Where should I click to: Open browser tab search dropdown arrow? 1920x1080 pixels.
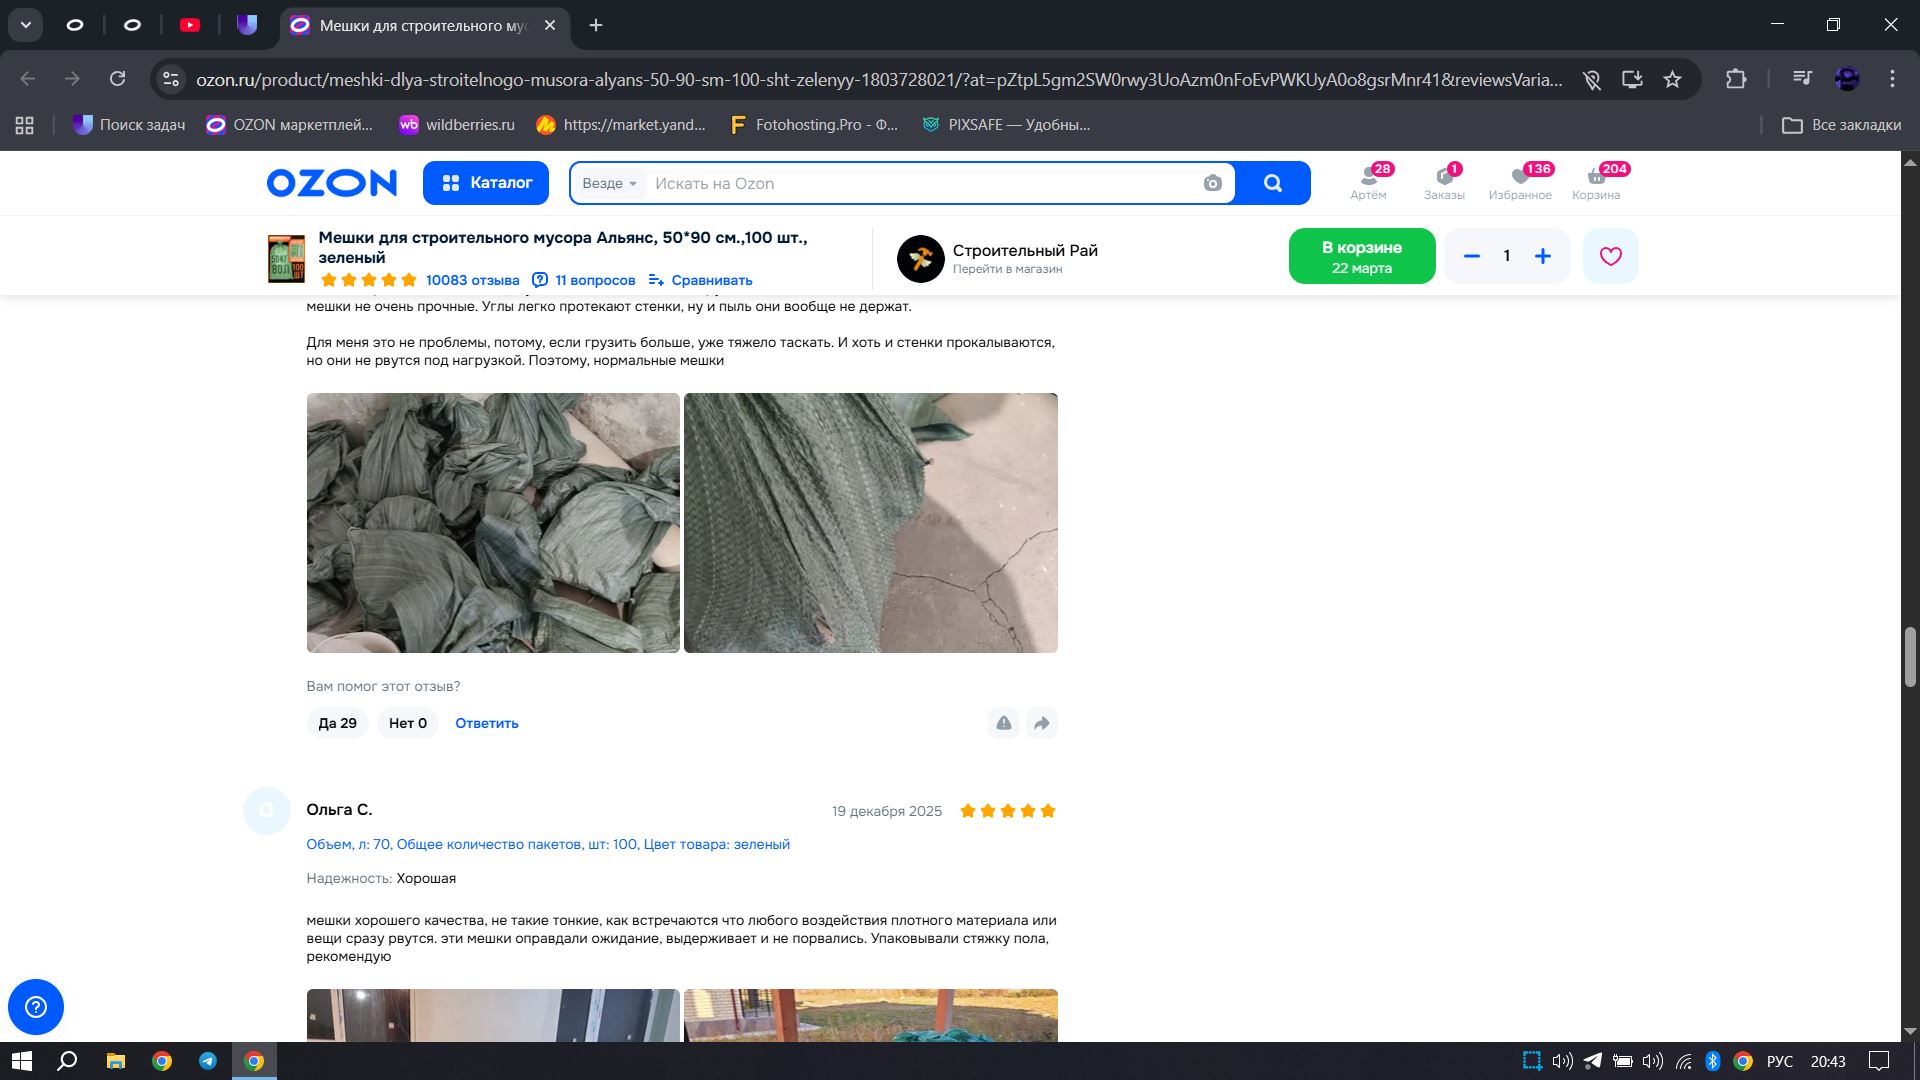pos(26,25)
